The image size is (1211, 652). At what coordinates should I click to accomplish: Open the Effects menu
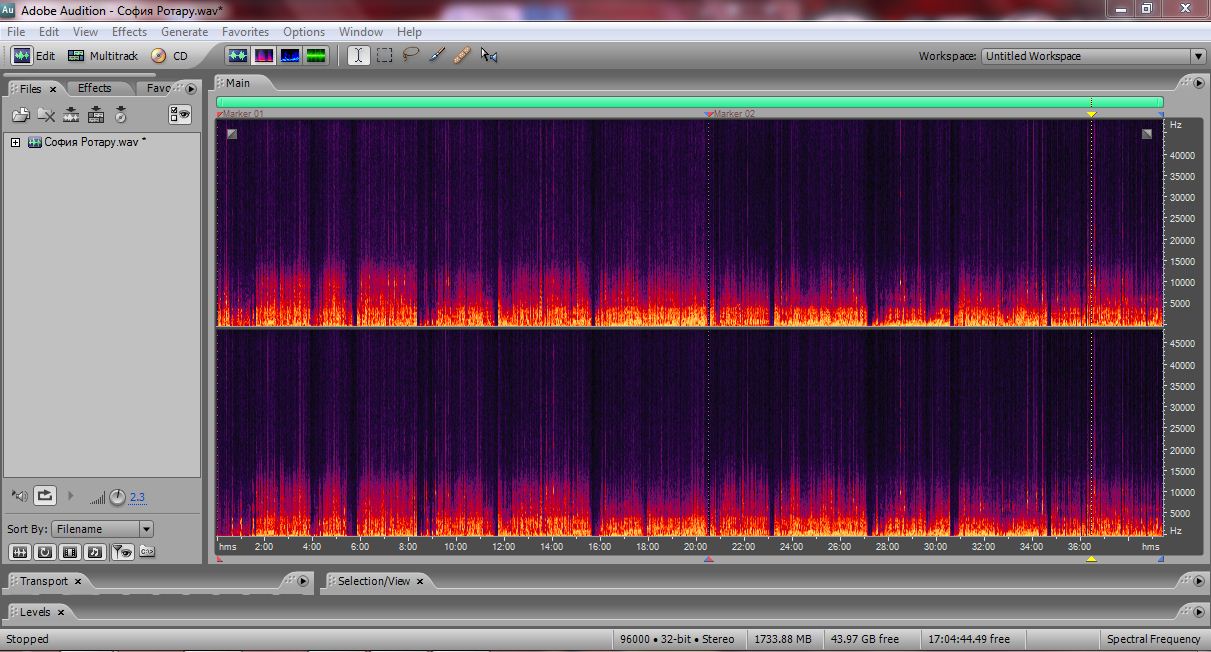coord(129,32)
